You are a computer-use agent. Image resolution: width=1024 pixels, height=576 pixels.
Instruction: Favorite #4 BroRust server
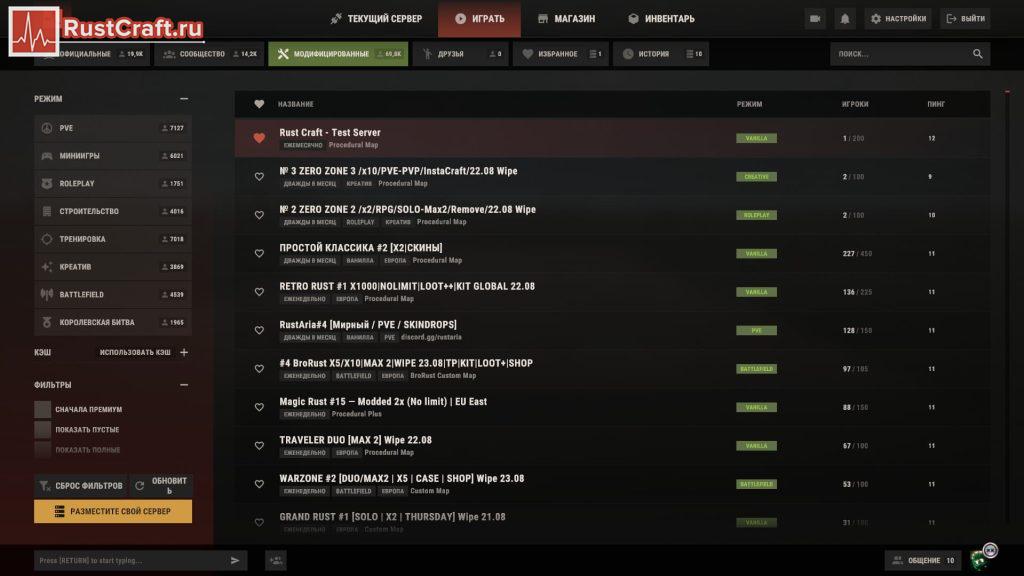[x=259, y=369]
